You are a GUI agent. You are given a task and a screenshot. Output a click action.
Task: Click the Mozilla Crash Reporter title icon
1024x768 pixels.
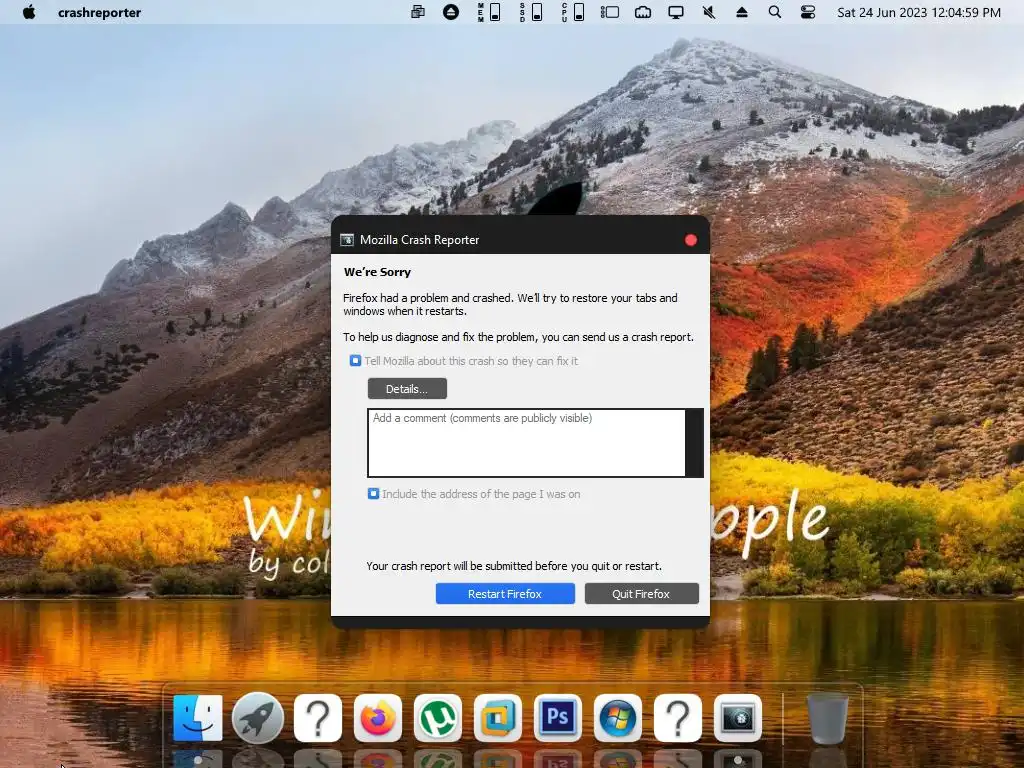pyautogui.click(x=347, y=240)
